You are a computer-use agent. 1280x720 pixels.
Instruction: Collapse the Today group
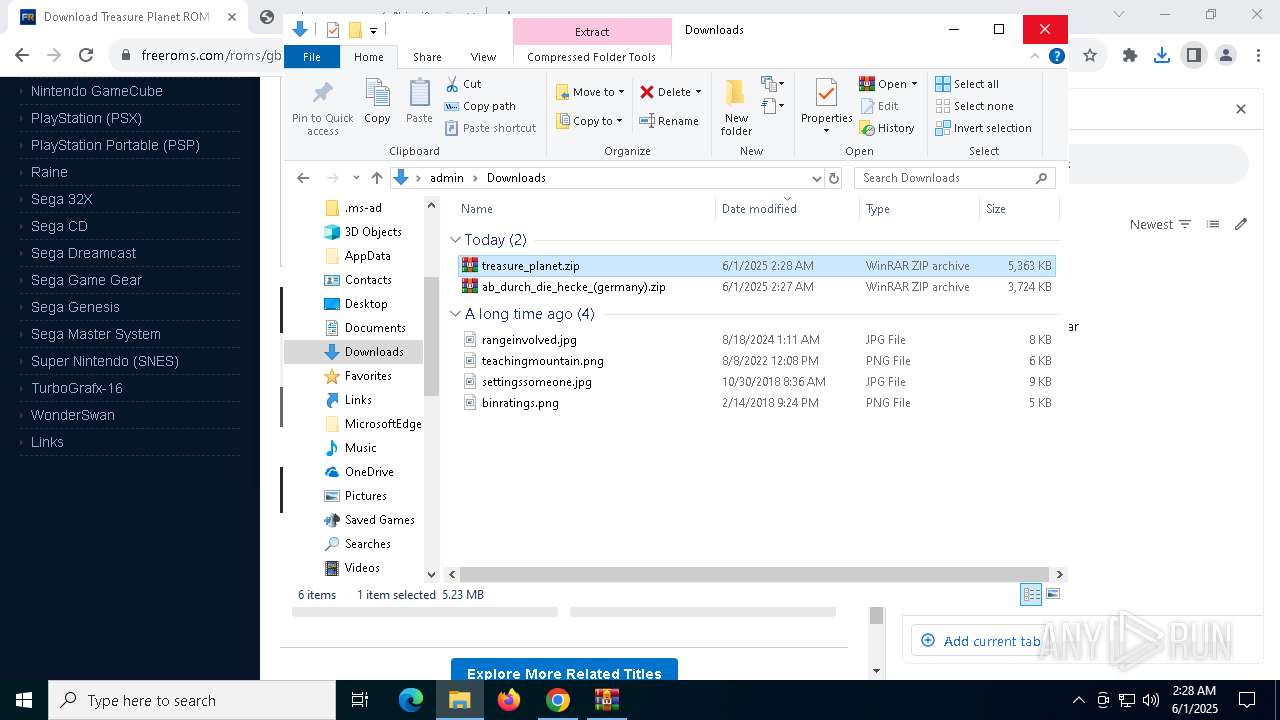tap(455, 240)
